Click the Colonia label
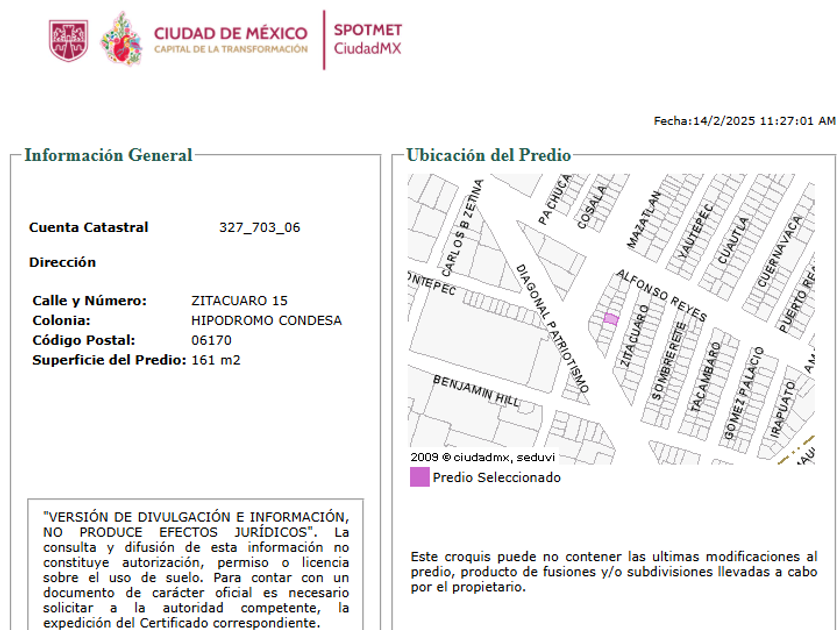The width and height of the screenshot is (840, 630). (61, 320)
